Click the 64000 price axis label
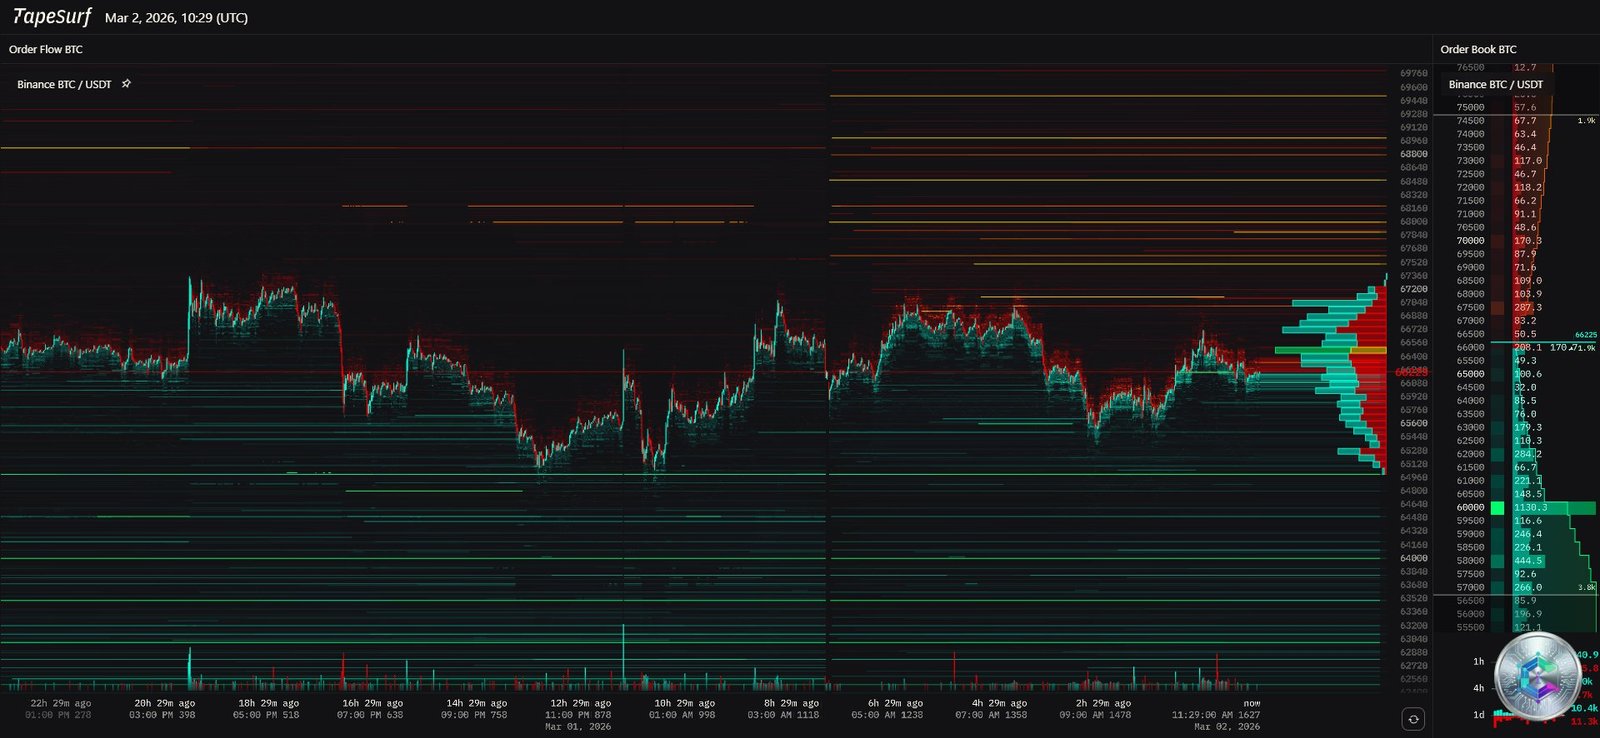The height and width of the screenshot is (738, 1600). click(x=1414, y=558)
